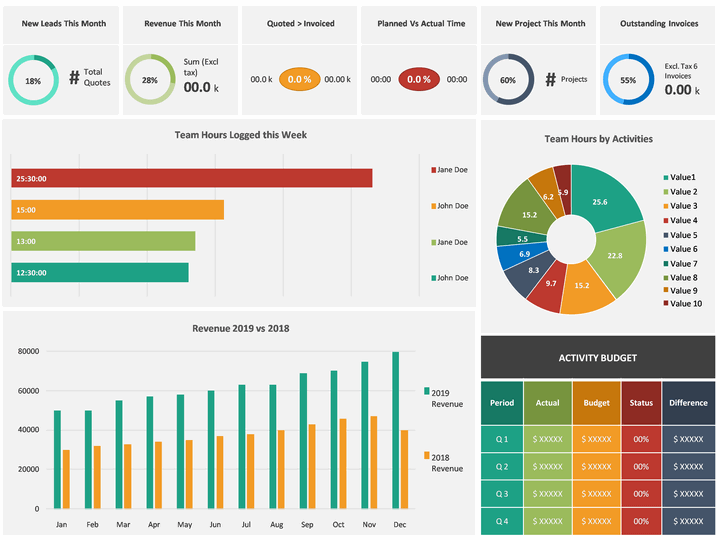Click the Value 10 legend entry

682,304
